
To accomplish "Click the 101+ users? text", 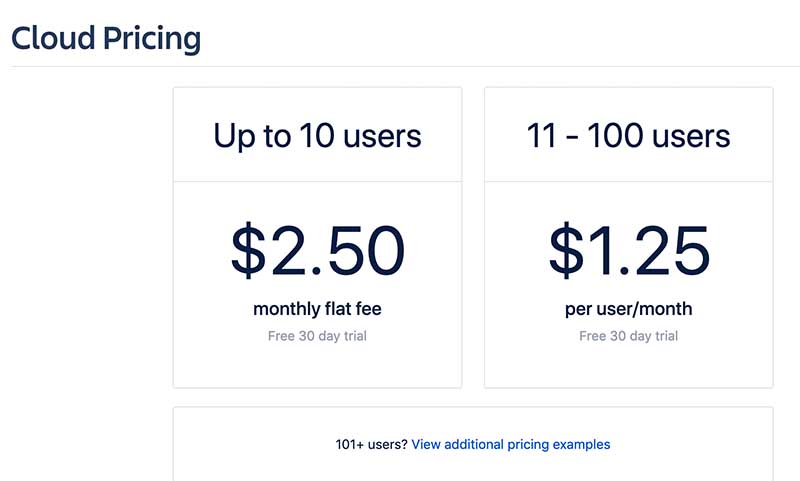I will [x=371, y=444].
